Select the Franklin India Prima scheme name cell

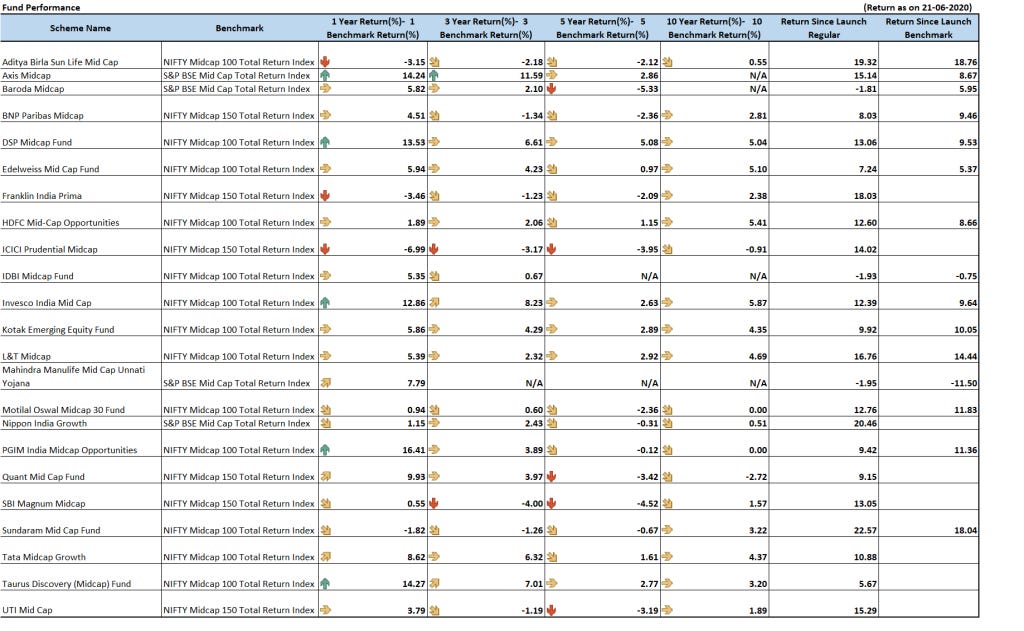(81, 189)
